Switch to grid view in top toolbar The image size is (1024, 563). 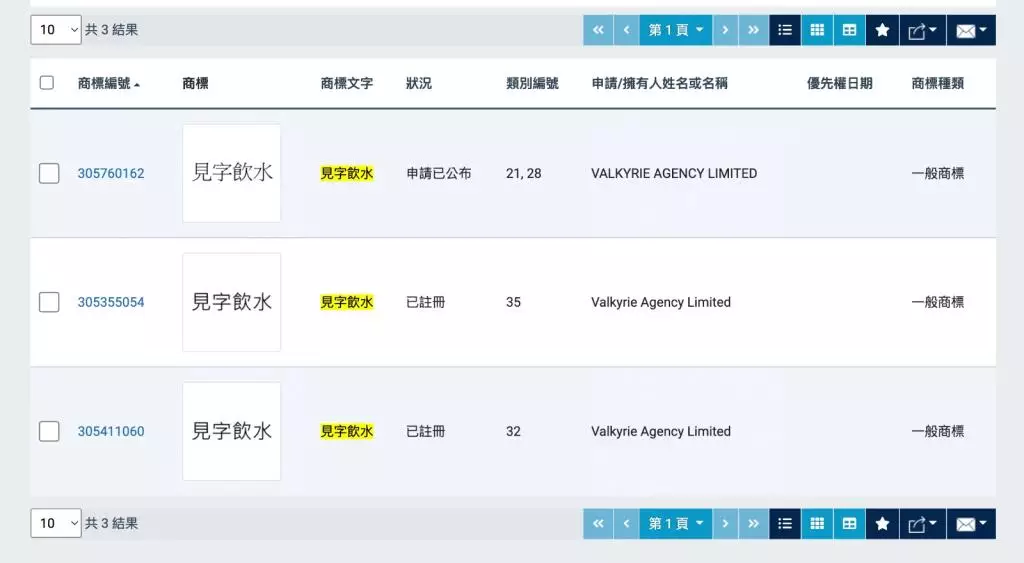817,30
